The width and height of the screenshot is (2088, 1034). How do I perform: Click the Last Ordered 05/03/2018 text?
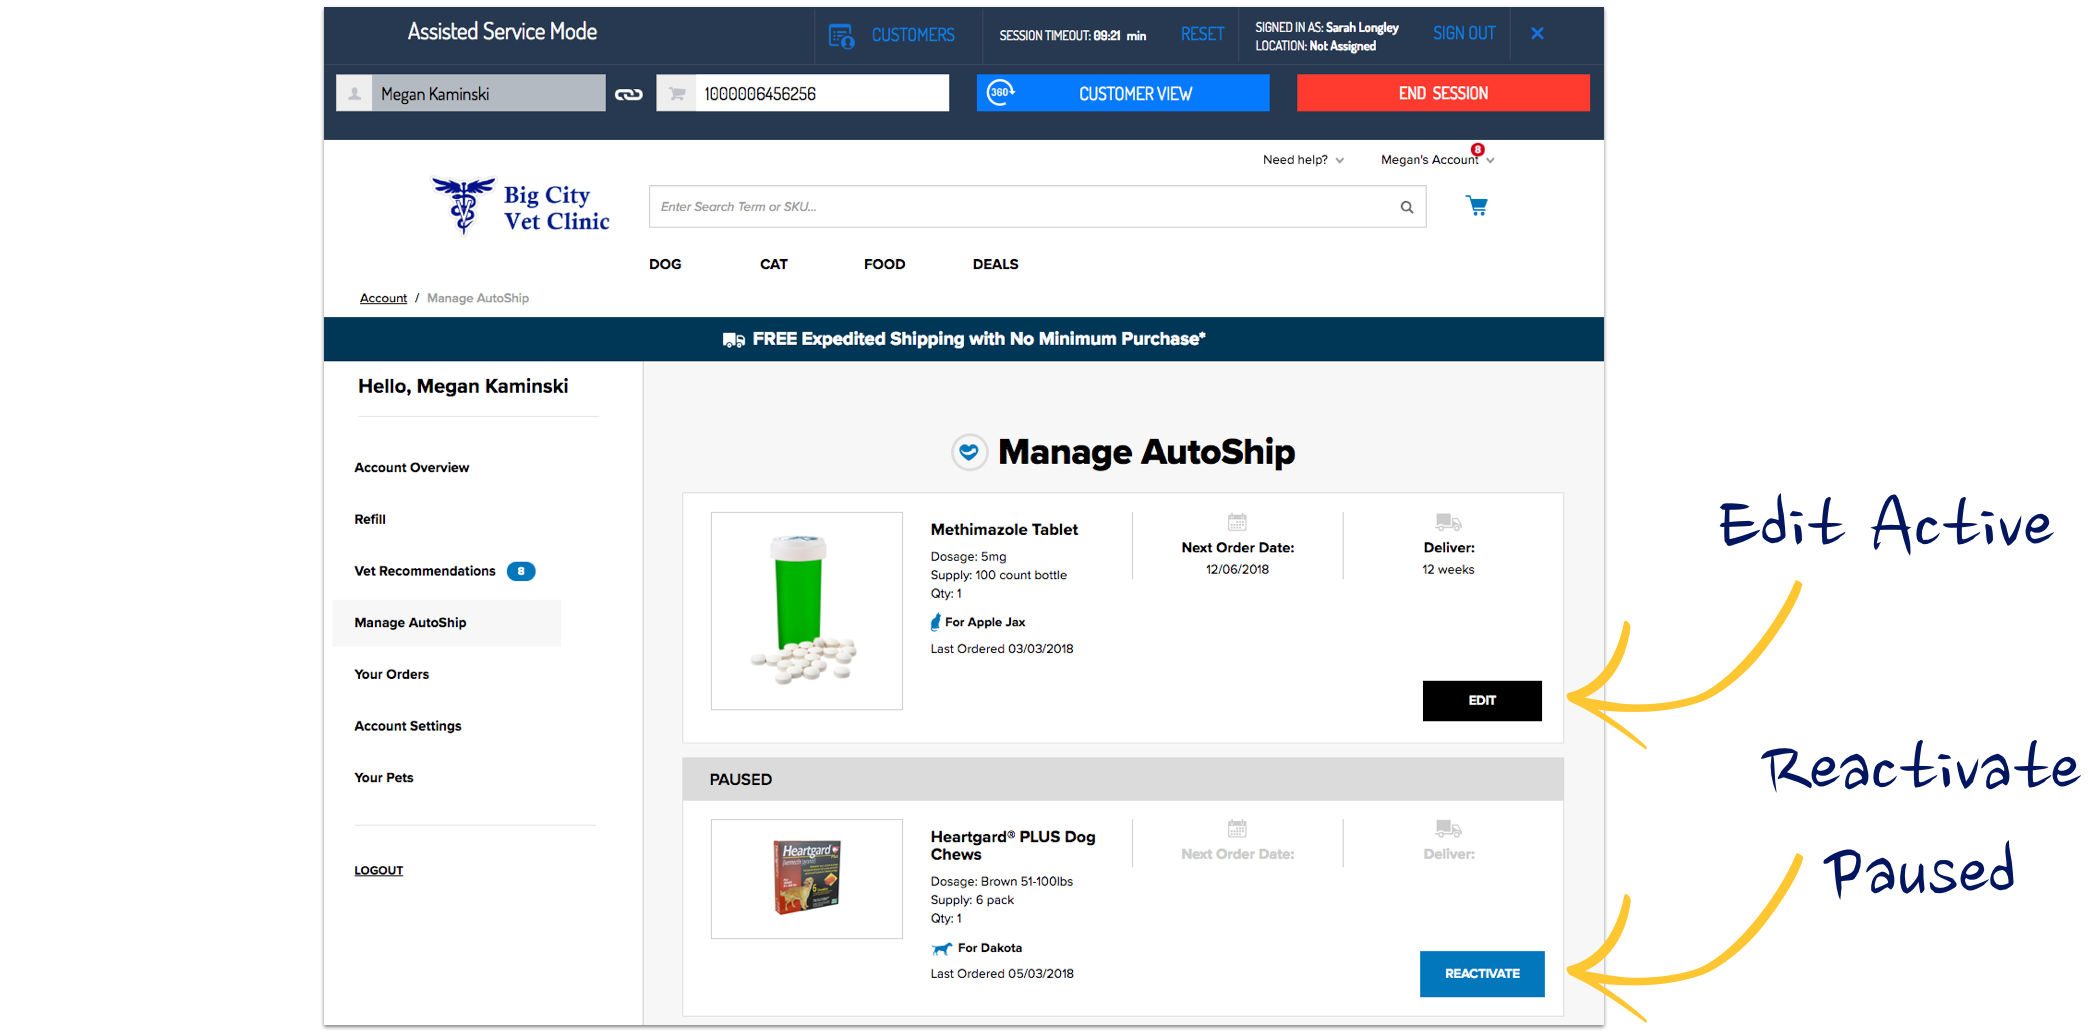click(1002, 974)
